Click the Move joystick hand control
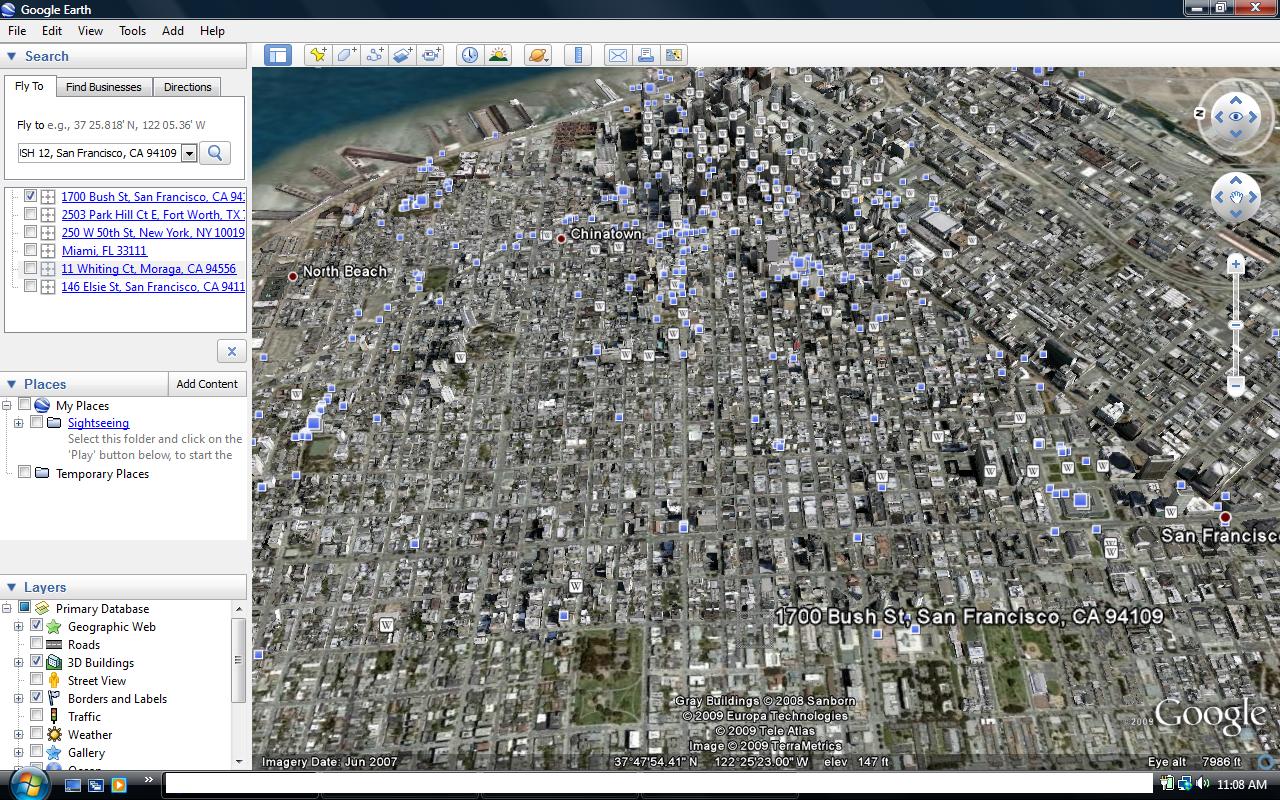The image size is (1280, 800). [1236, 198]
